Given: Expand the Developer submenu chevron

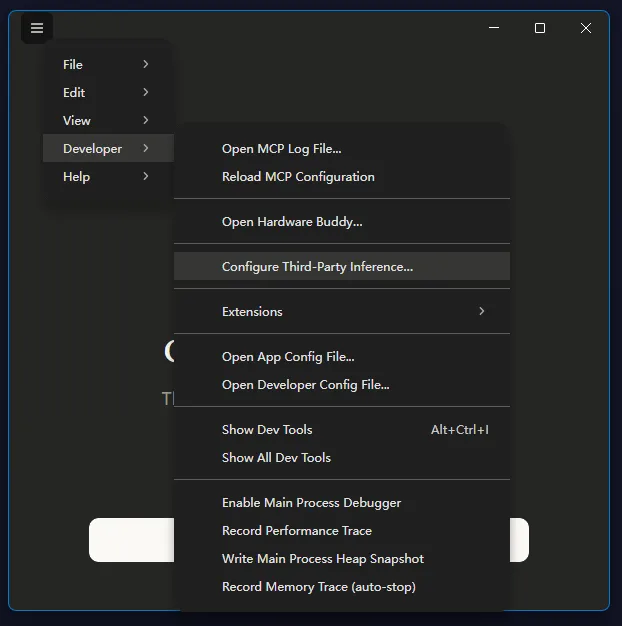Looking at the screenshot, I should click(x=146, y=148).
